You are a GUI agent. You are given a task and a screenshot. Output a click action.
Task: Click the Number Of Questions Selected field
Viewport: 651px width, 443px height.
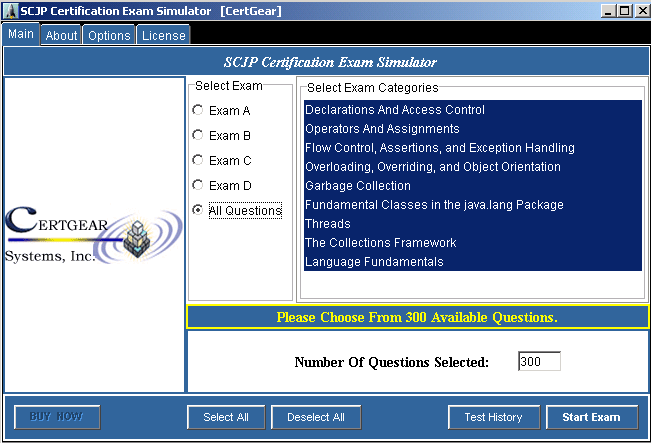point(539,361)
